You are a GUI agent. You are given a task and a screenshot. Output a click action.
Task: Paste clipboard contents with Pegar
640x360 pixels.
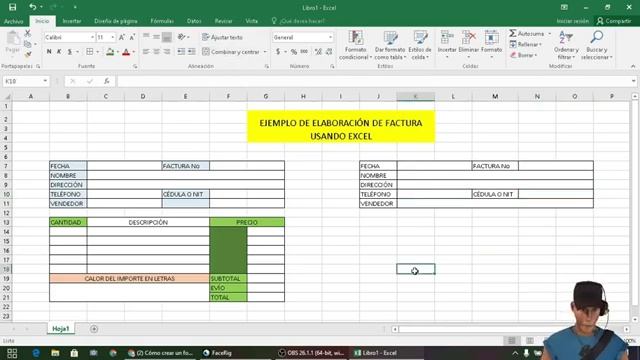(x=13, y=42)
